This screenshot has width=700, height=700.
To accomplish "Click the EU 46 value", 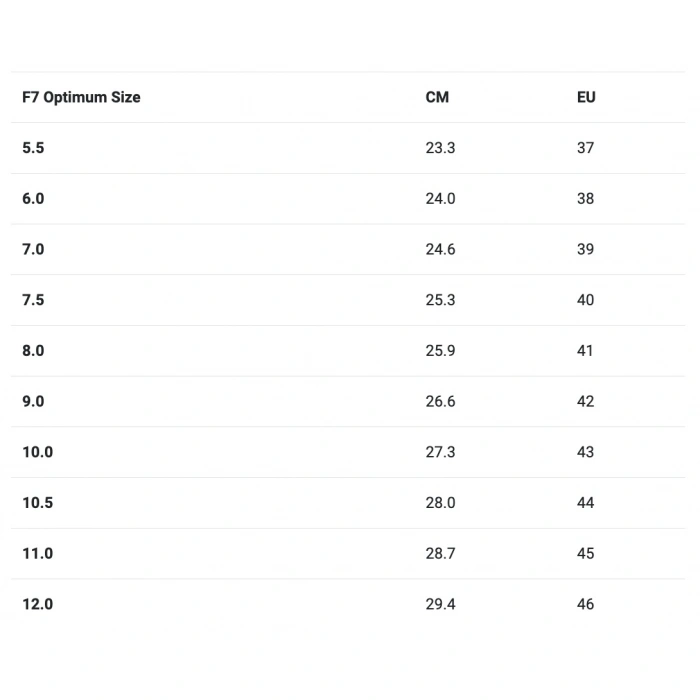I will coord(585,604).
